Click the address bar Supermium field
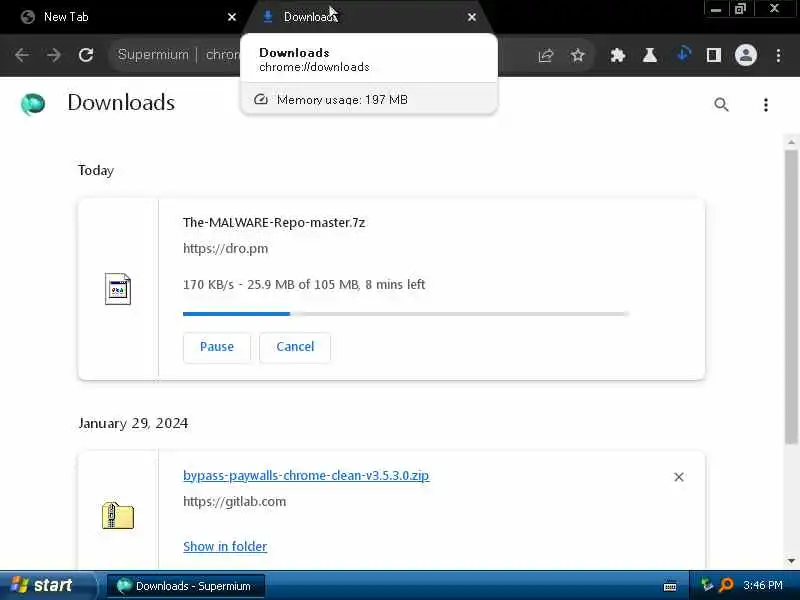 [176, 55]
